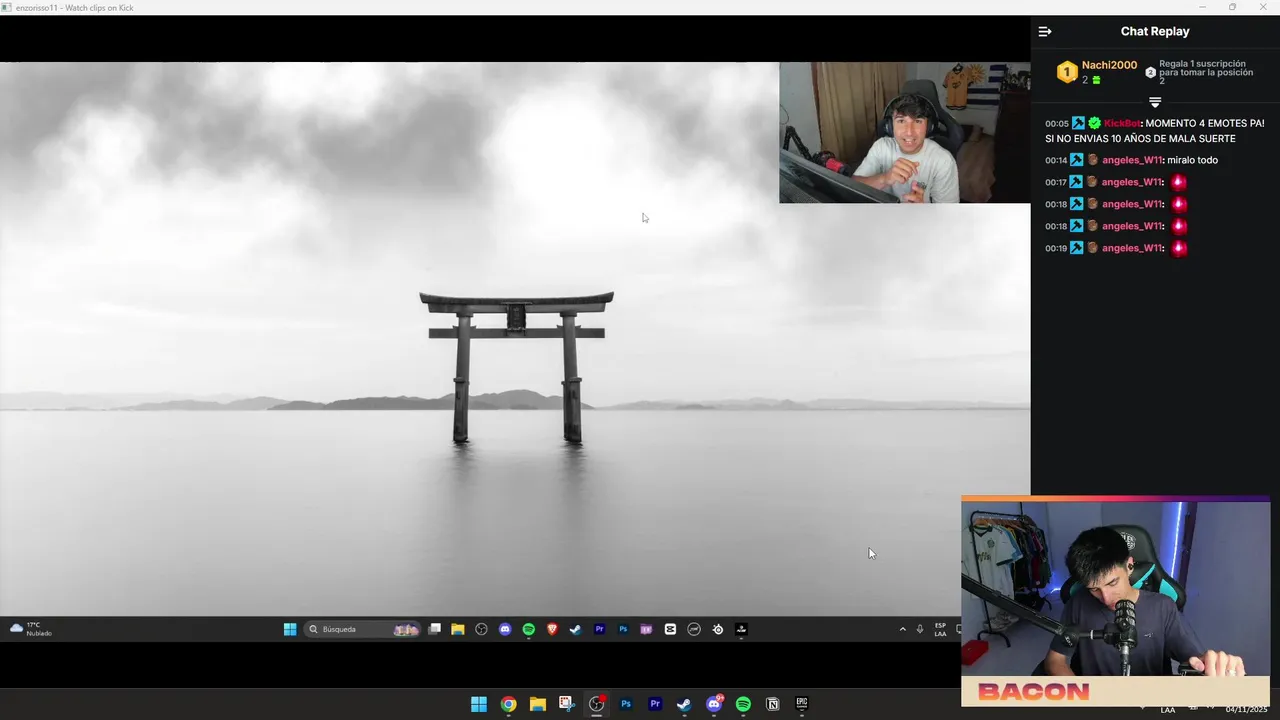Click the red emote in the 00:17 message
The width and height of the screenshot is (1280, 720).
tap(1179, 182)
